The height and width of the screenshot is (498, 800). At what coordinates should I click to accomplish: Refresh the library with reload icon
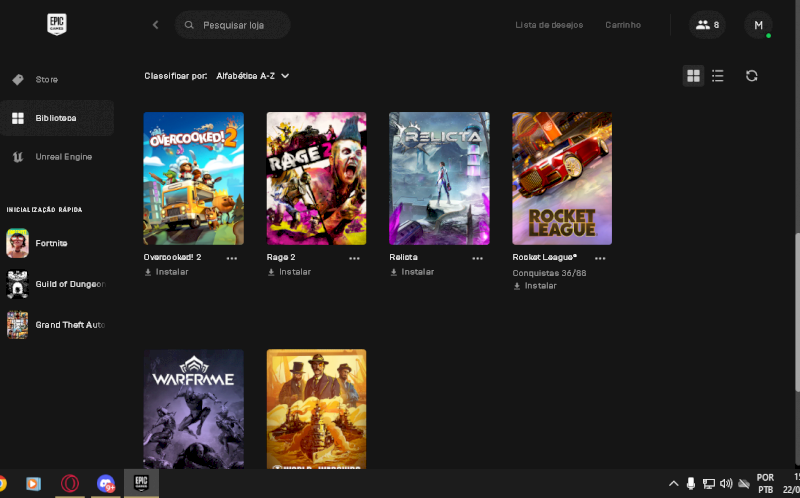751,76
